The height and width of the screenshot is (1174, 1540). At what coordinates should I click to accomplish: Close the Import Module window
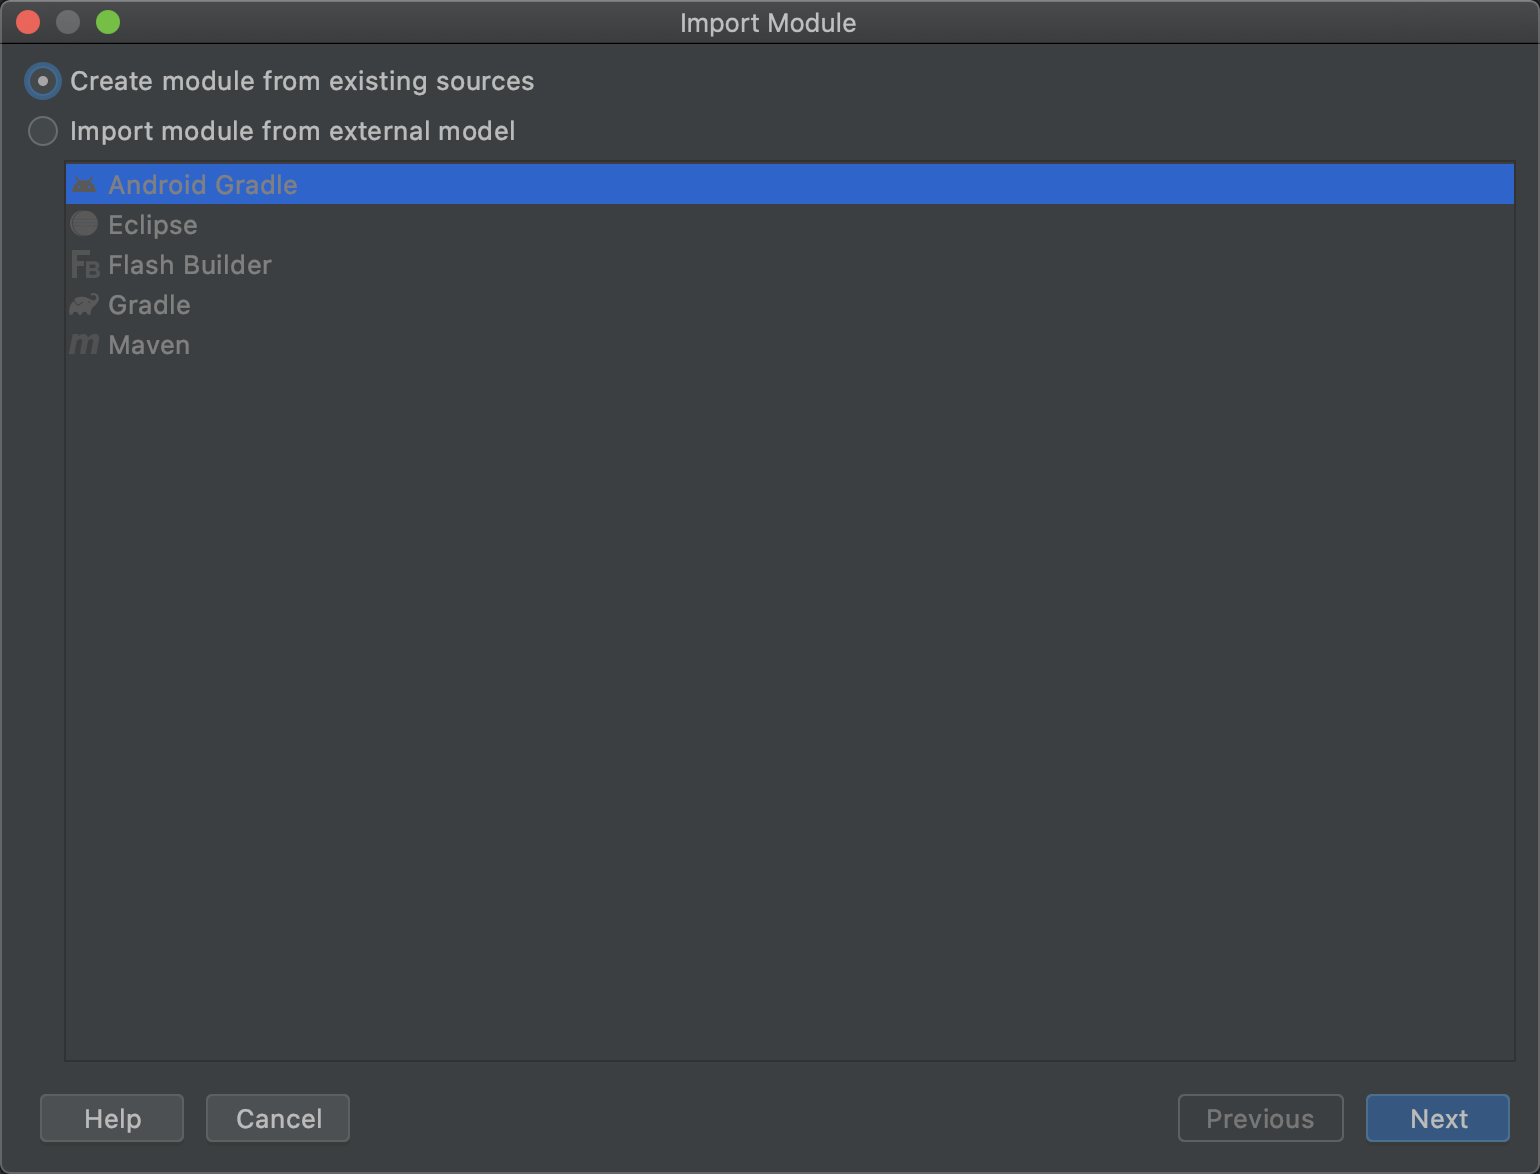pyautogui.click(x=28, y=22)
